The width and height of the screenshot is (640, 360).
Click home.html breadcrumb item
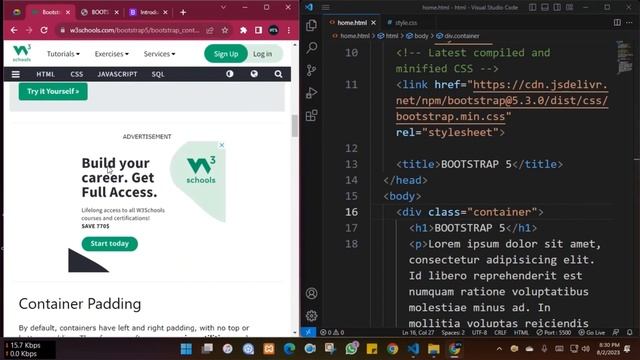click(x=351, y=36)
